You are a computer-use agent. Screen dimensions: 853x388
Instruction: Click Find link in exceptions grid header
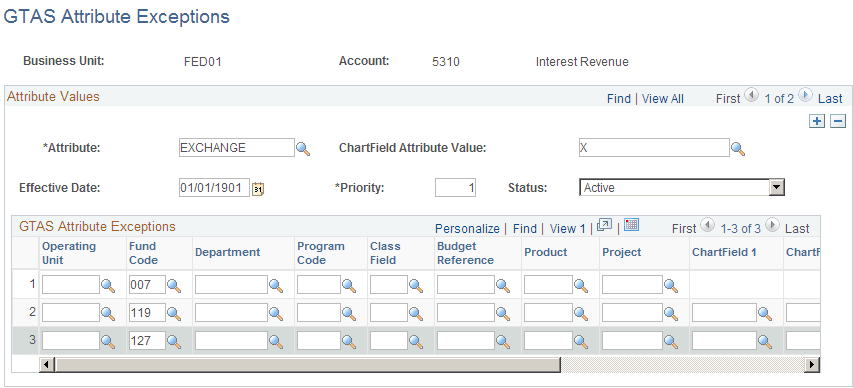tap(524, 229)
